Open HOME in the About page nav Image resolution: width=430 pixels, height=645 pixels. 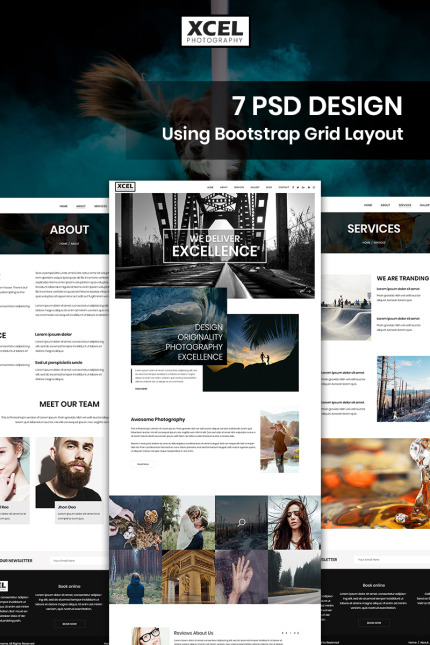(x=63, y=206)
